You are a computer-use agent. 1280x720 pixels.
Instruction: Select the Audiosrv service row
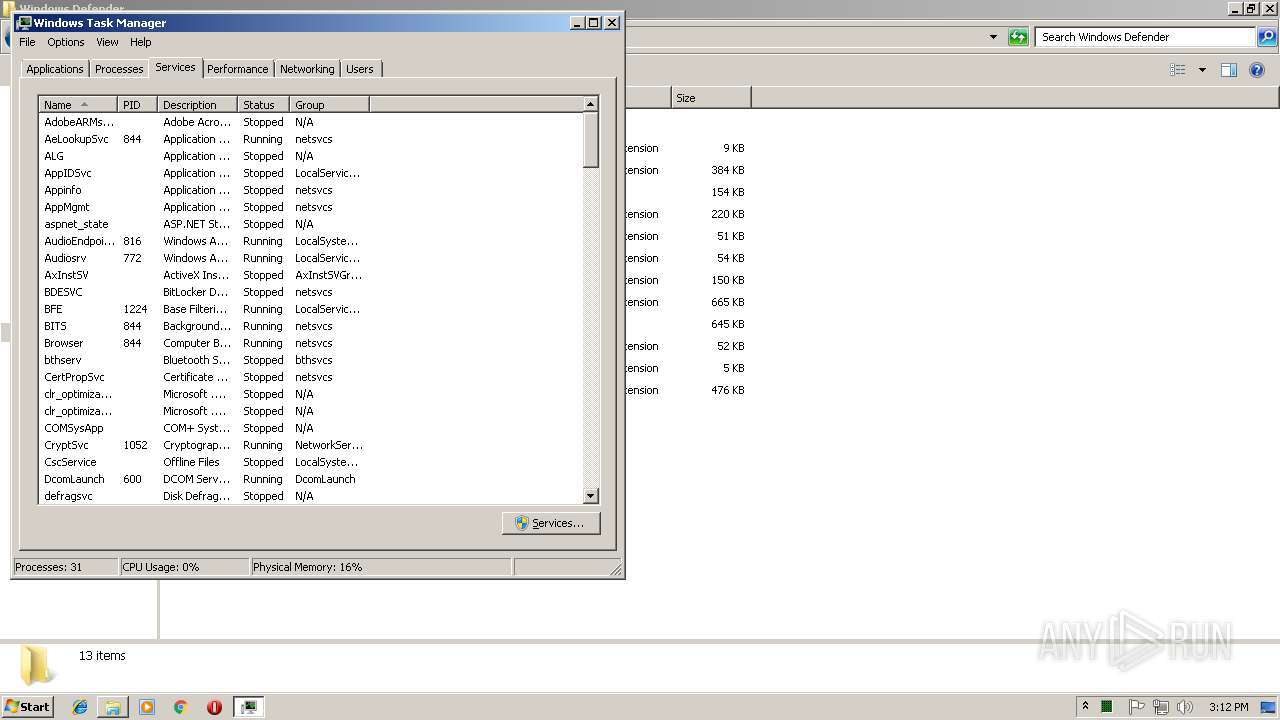click(x=310, y=258)
